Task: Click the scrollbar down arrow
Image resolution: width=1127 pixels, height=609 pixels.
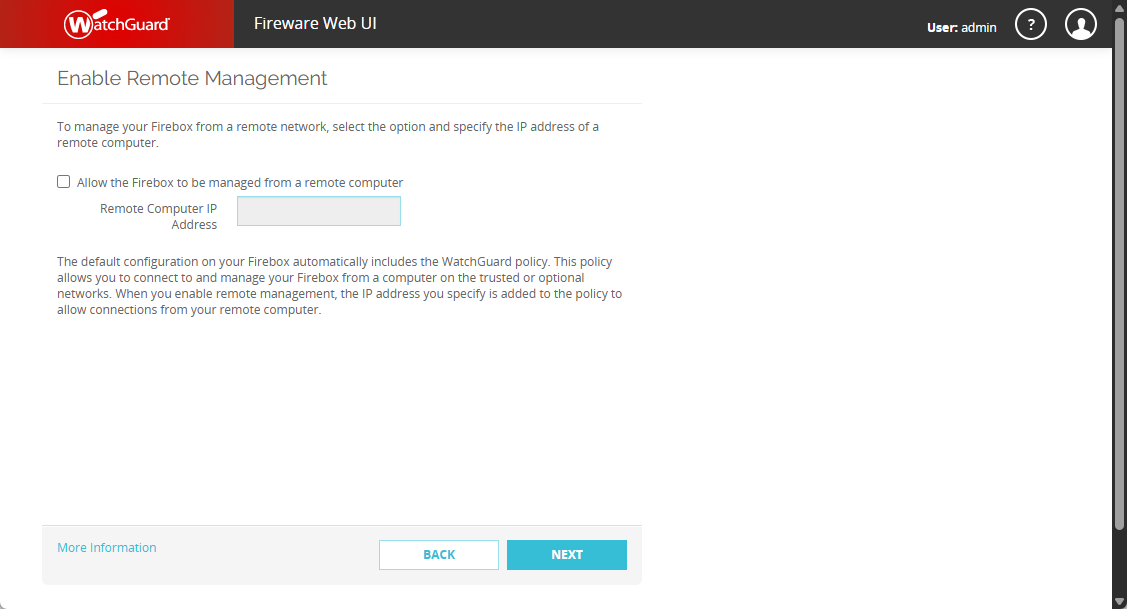Action: pyautogui.click(x=1119, y=602)
